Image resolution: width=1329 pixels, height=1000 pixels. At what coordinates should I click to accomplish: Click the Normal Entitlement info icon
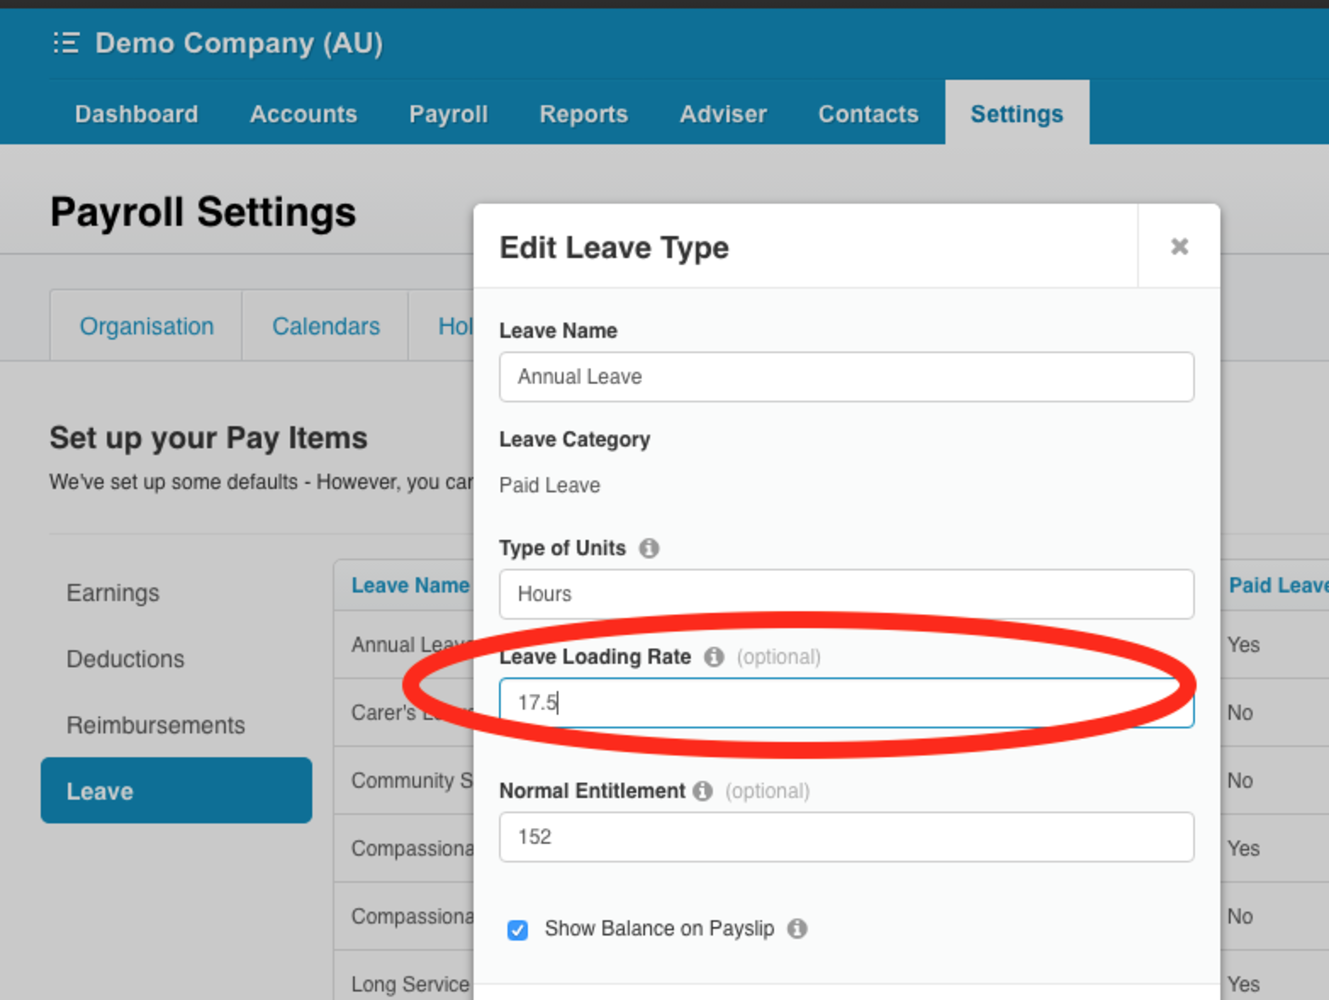tap(701, 791)
